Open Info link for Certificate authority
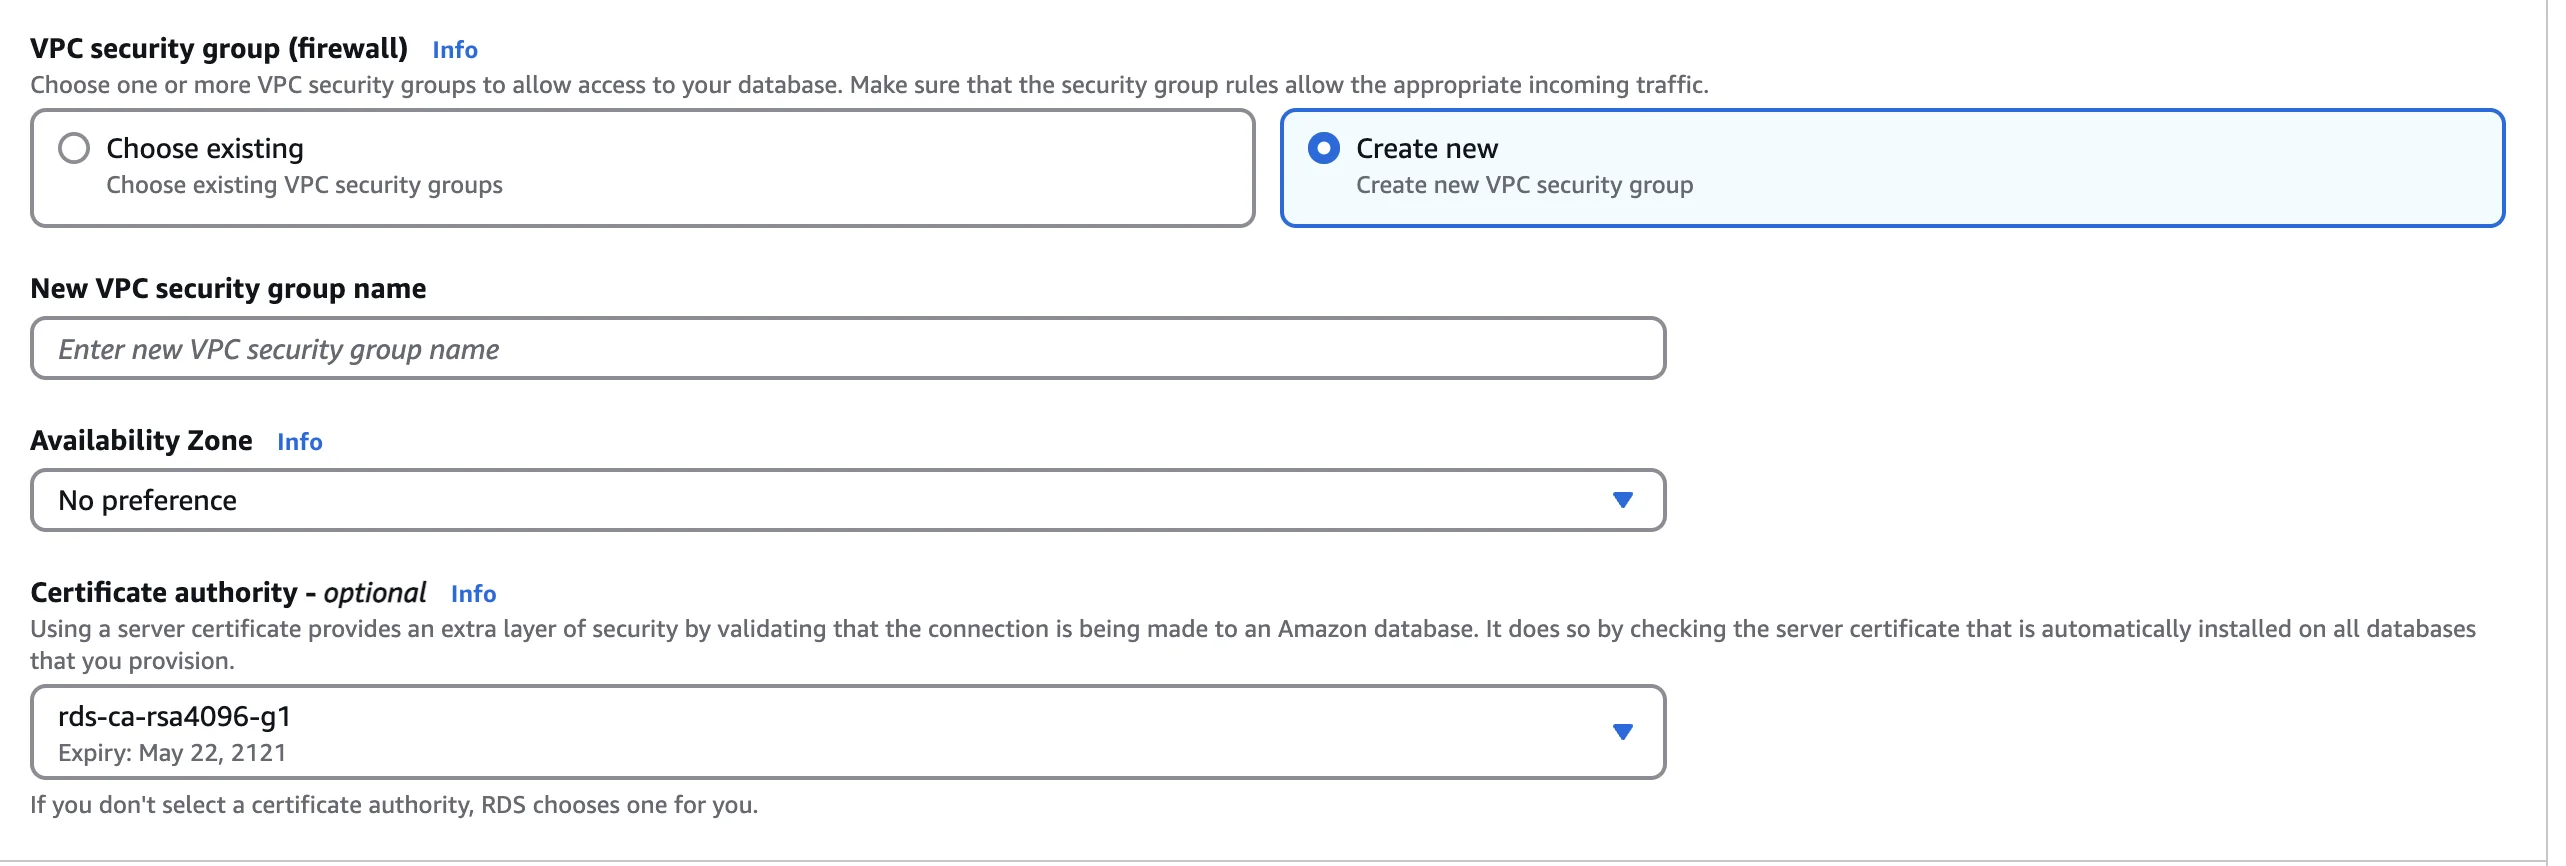This screenshot has width=2566, height=866. click(473, 594)
